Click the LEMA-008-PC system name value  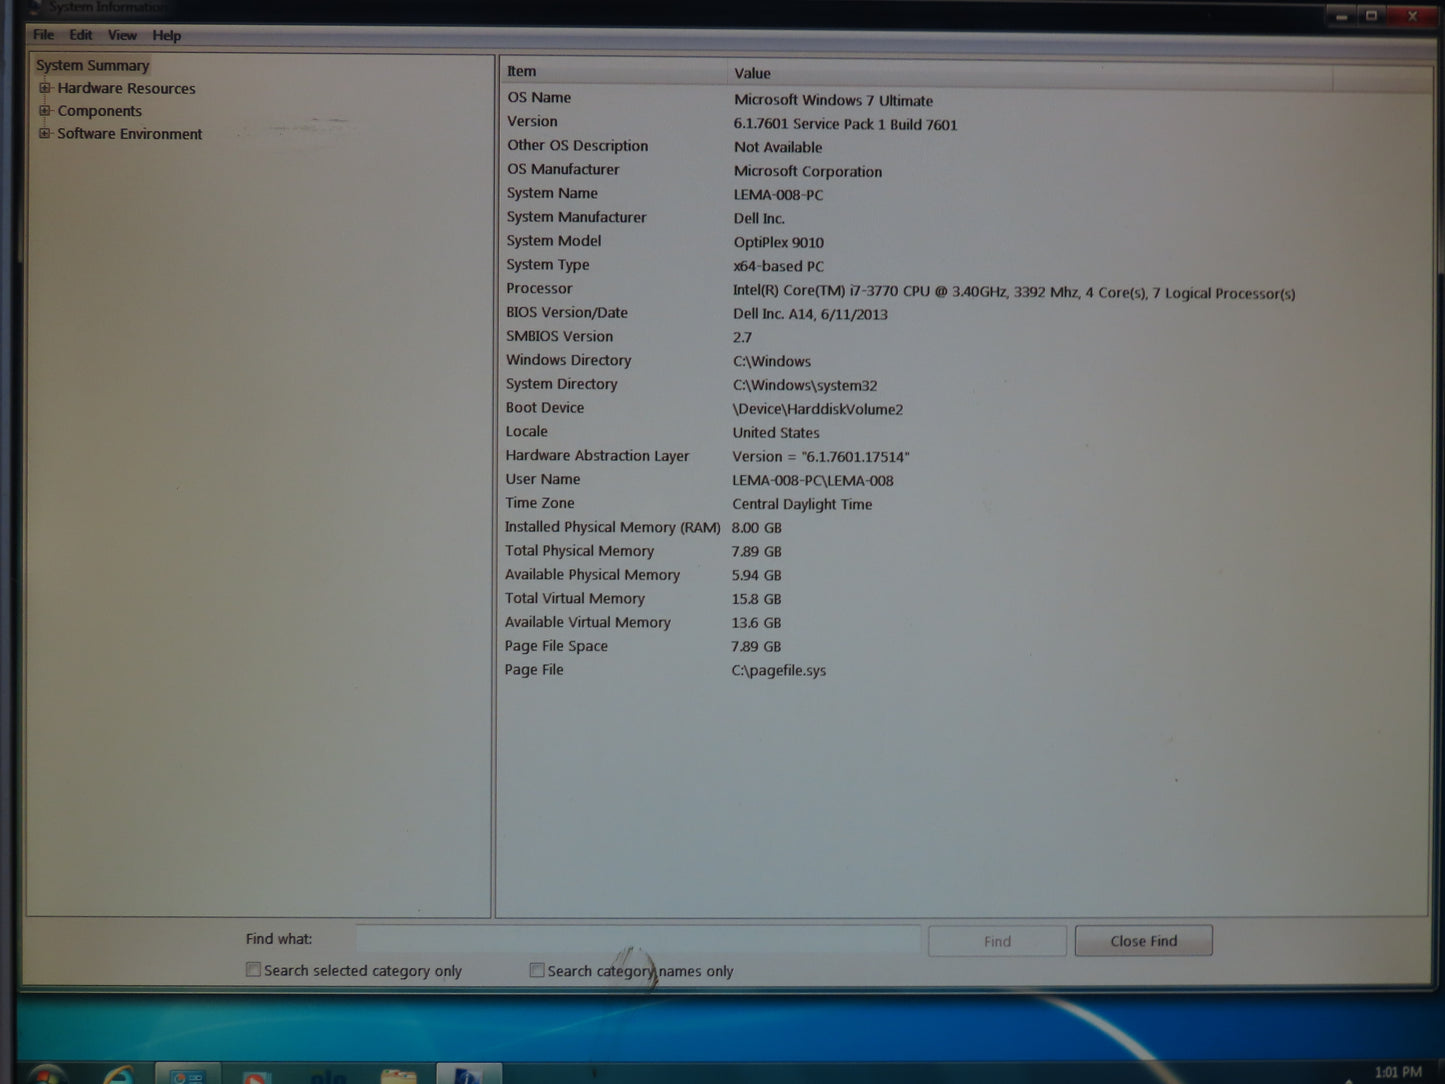coord(778,195)
